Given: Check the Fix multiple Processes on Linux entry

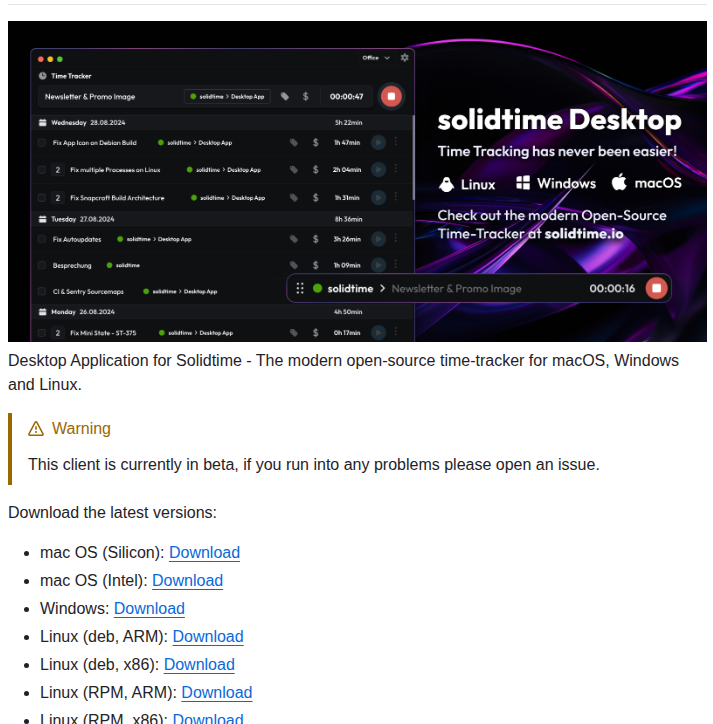Looking at the screenshot, I should pos(42,170).
